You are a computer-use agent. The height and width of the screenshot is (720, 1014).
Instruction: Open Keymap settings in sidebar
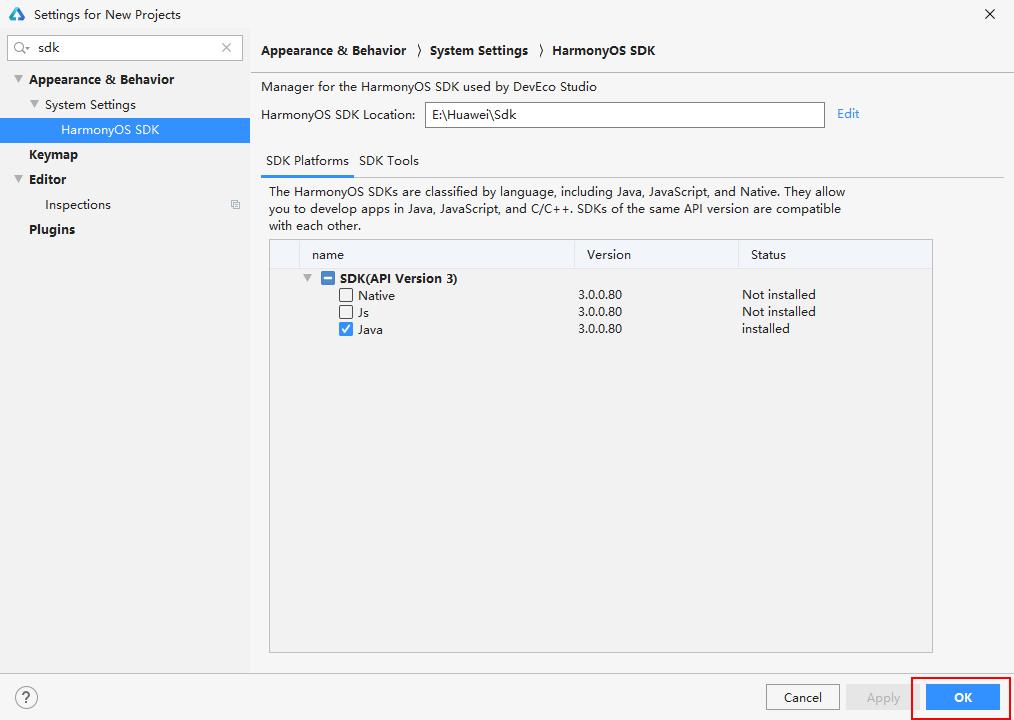53,155
